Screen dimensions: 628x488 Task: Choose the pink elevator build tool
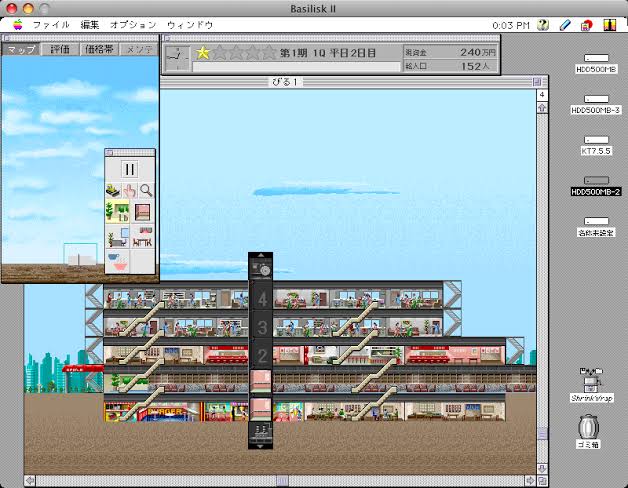(143, 212)
